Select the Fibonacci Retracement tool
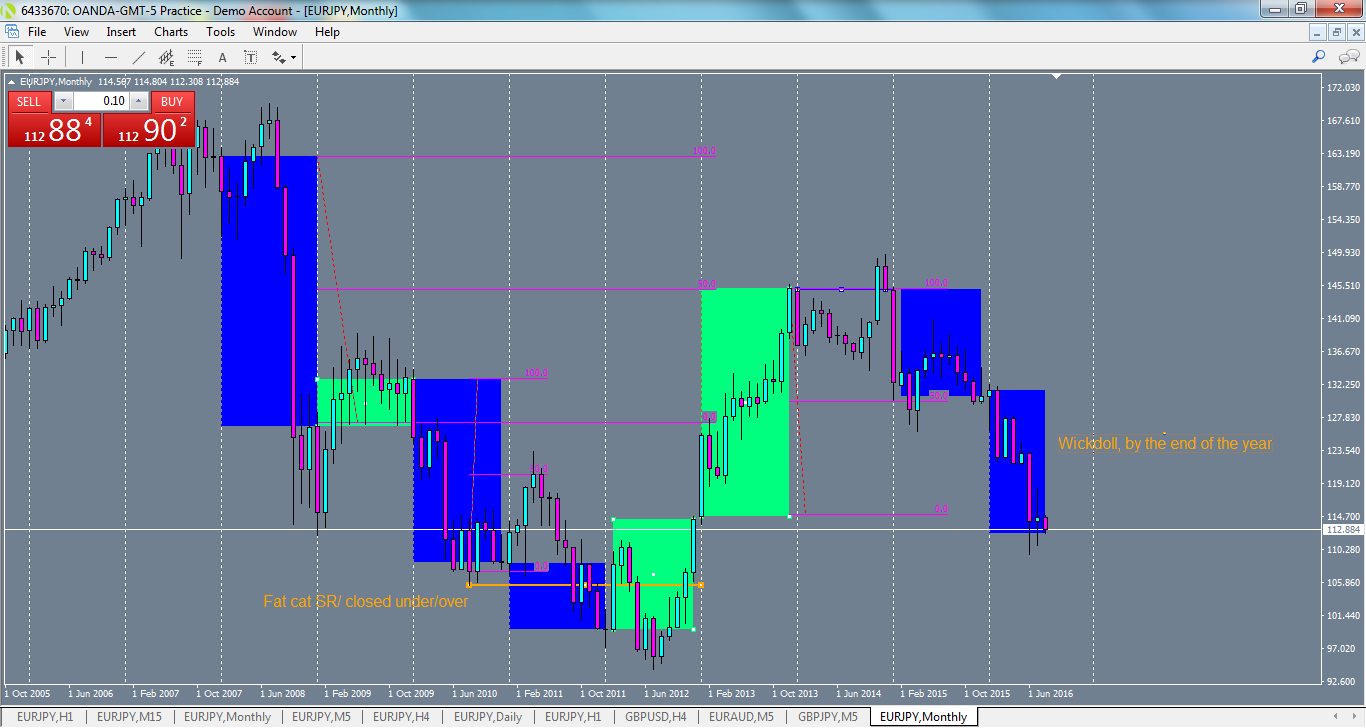The height and width of the screenshot is (728, 1366). tap(194, 57)
